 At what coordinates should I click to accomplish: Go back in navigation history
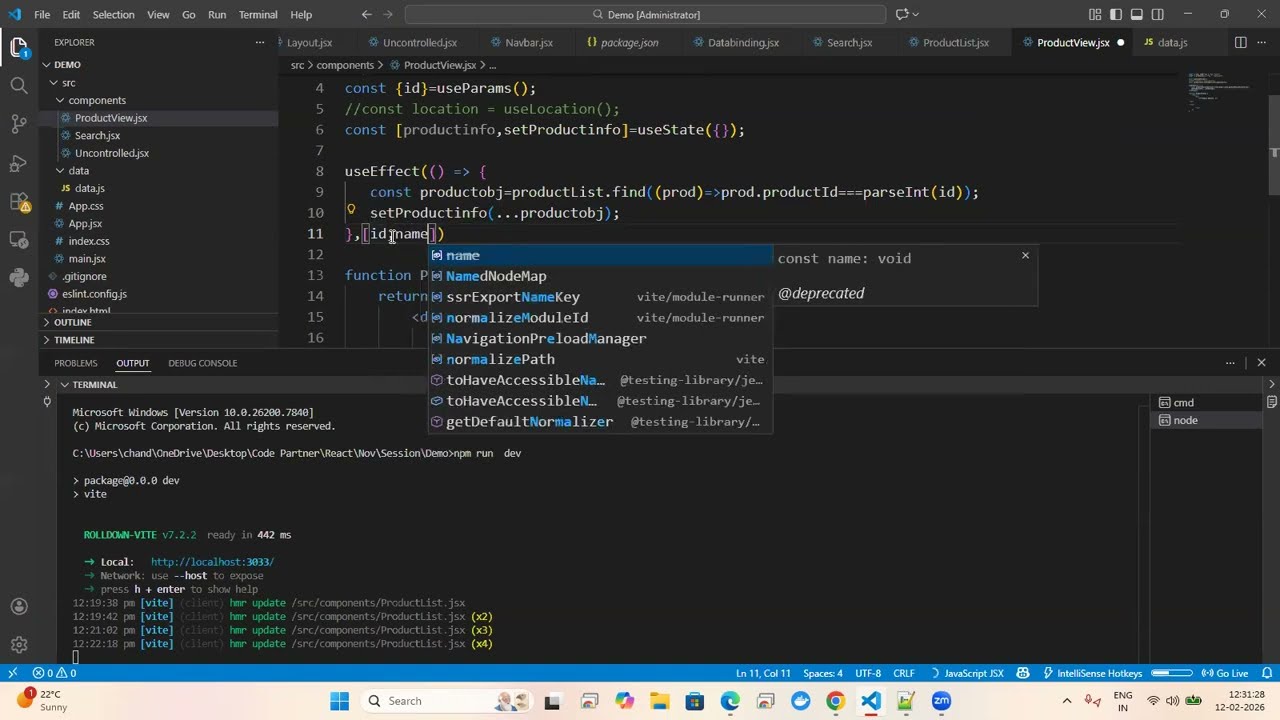pos(366,14)
